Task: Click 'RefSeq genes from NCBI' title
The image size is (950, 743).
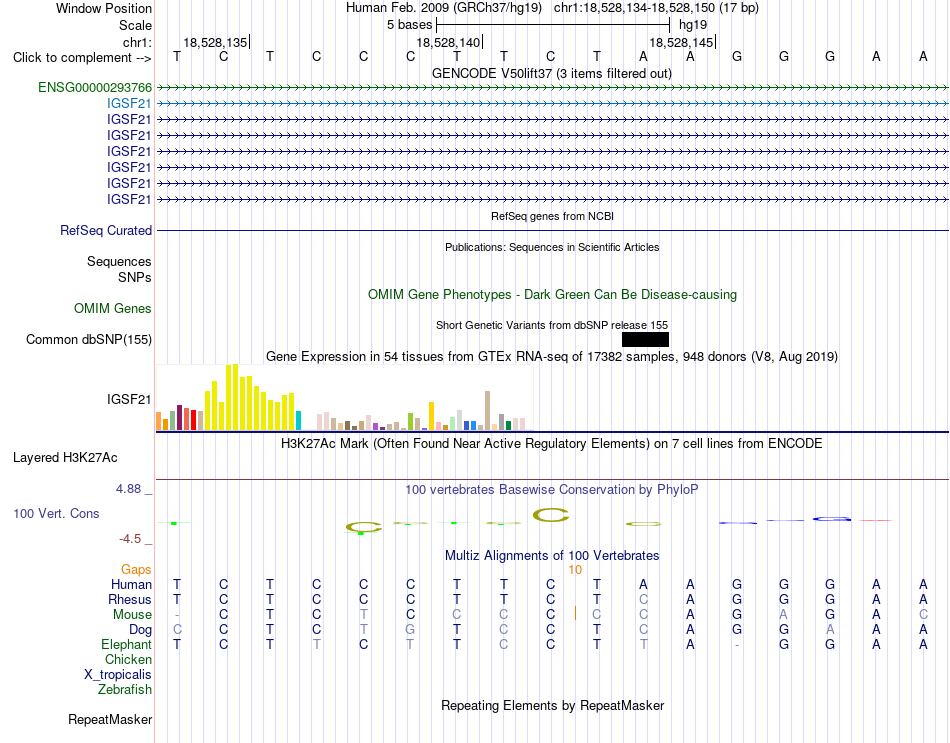Action: [553, 216]
